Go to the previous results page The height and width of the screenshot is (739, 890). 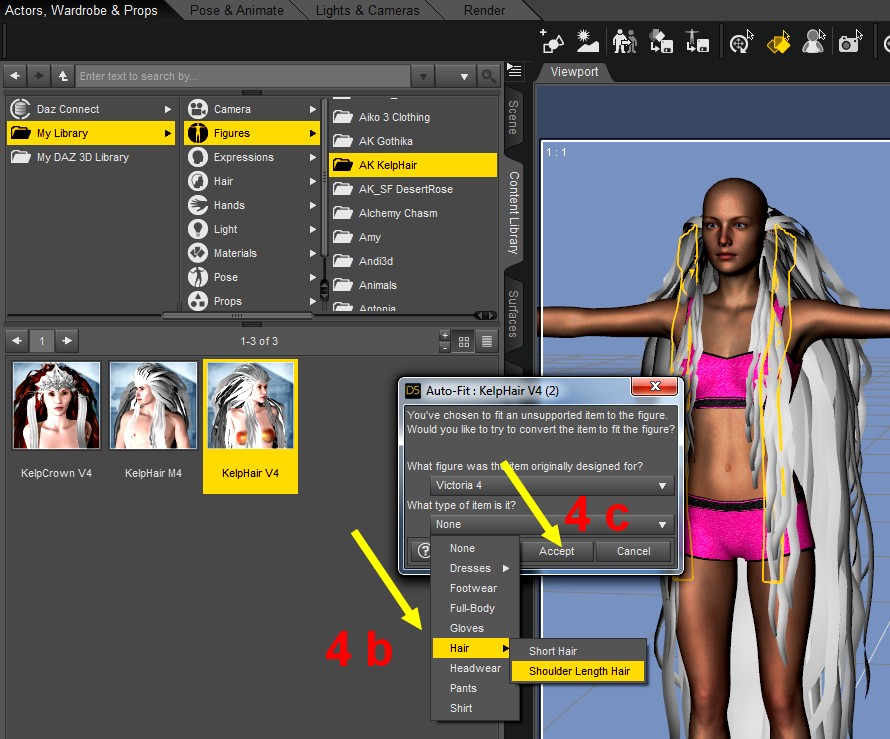[x=17, y=341]
